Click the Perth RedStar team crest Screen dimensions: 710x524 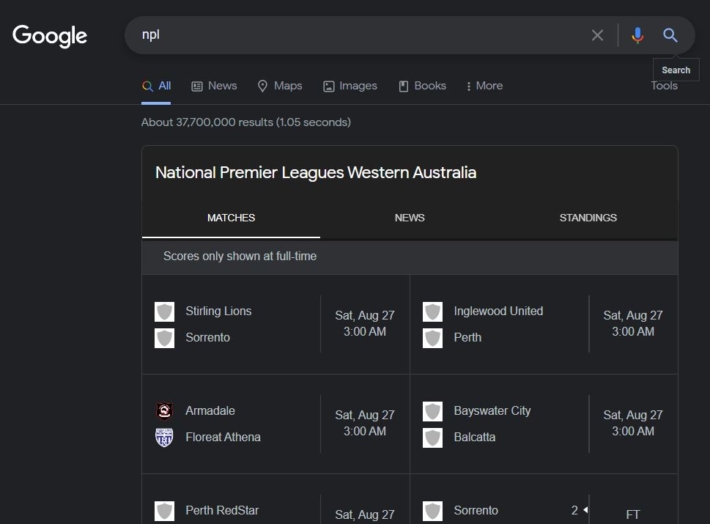coord(164,511)
